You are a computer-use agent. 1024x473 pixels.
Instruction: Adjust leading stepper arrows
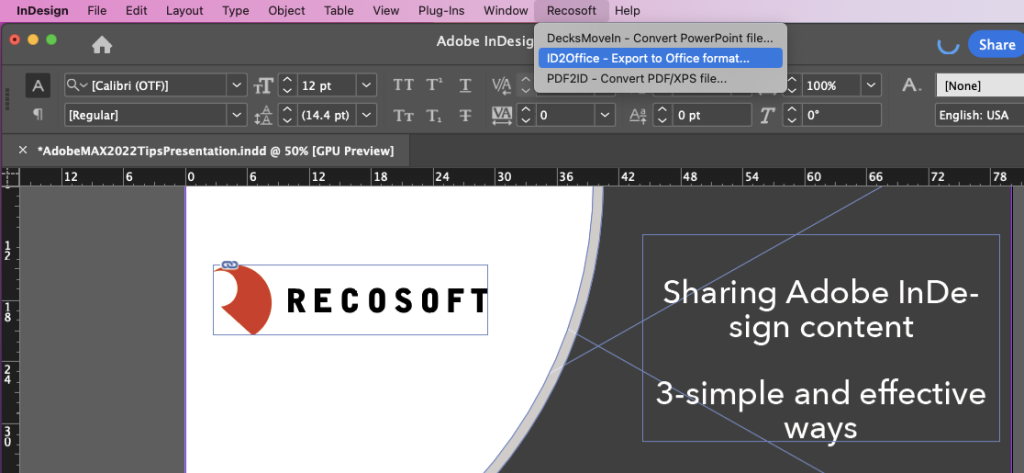[x=288, y=116]
